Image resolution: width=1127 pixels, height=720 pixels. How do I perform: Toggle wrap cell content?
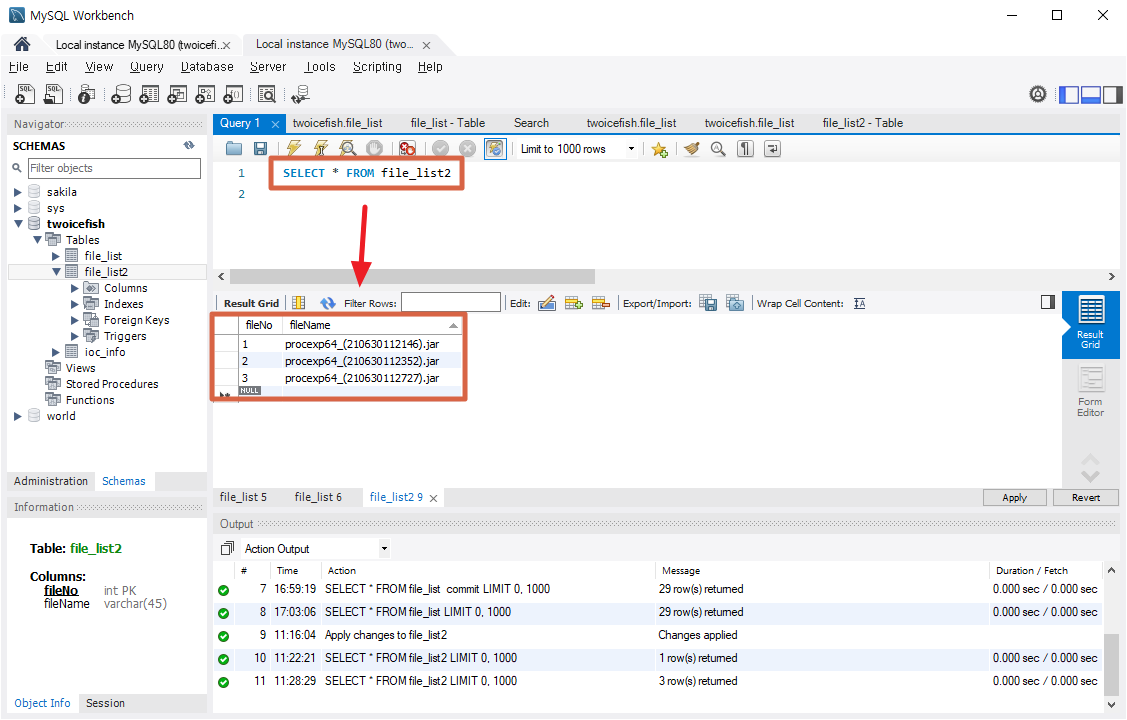tap(860, 303)
